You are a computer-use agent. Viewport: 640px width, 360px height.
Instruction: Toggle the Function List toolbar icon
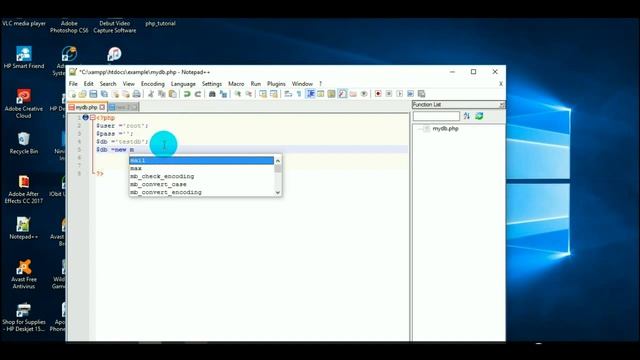click(342, 94)
